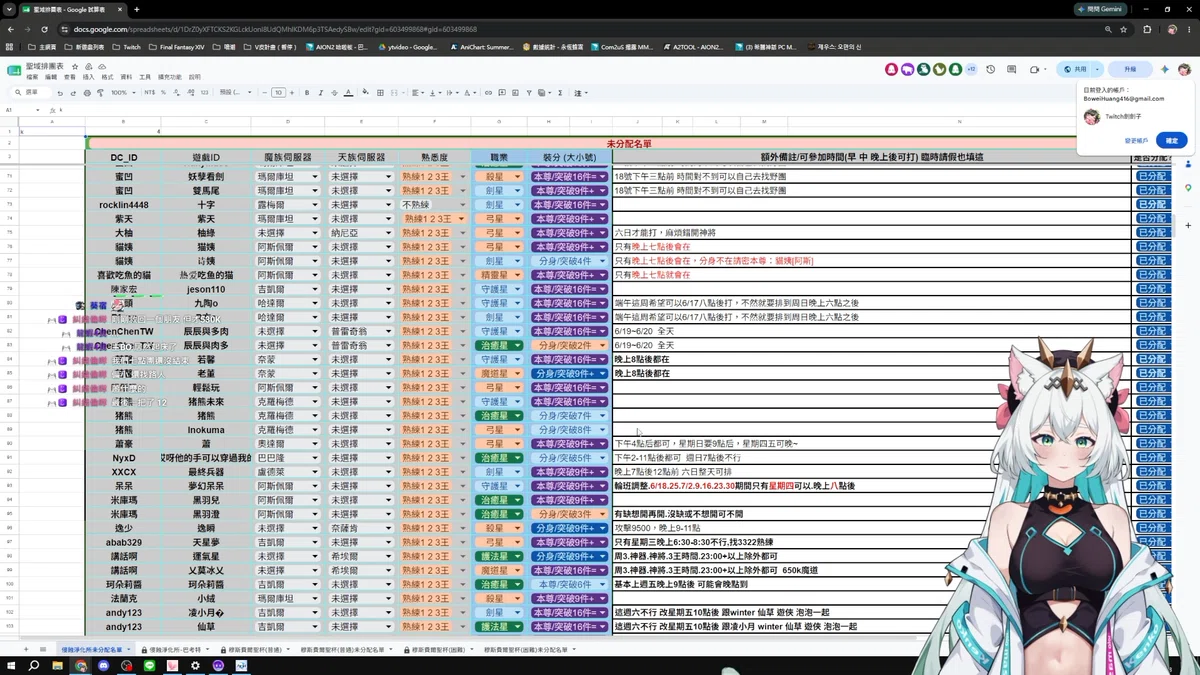This screenshot has height=675, width=1200.
Task: Open the all sheets list icon
Action: (x=43, y=650)
